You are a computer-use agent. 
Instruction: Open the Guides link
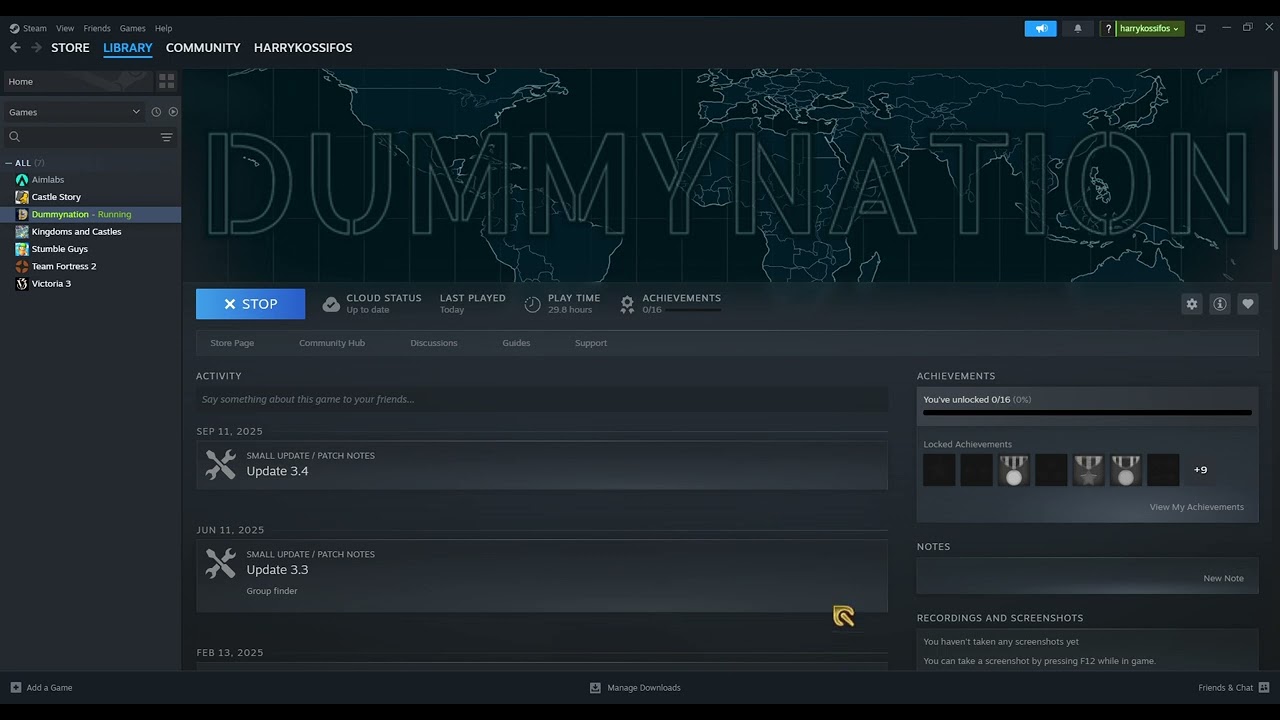tap(516, 343)
